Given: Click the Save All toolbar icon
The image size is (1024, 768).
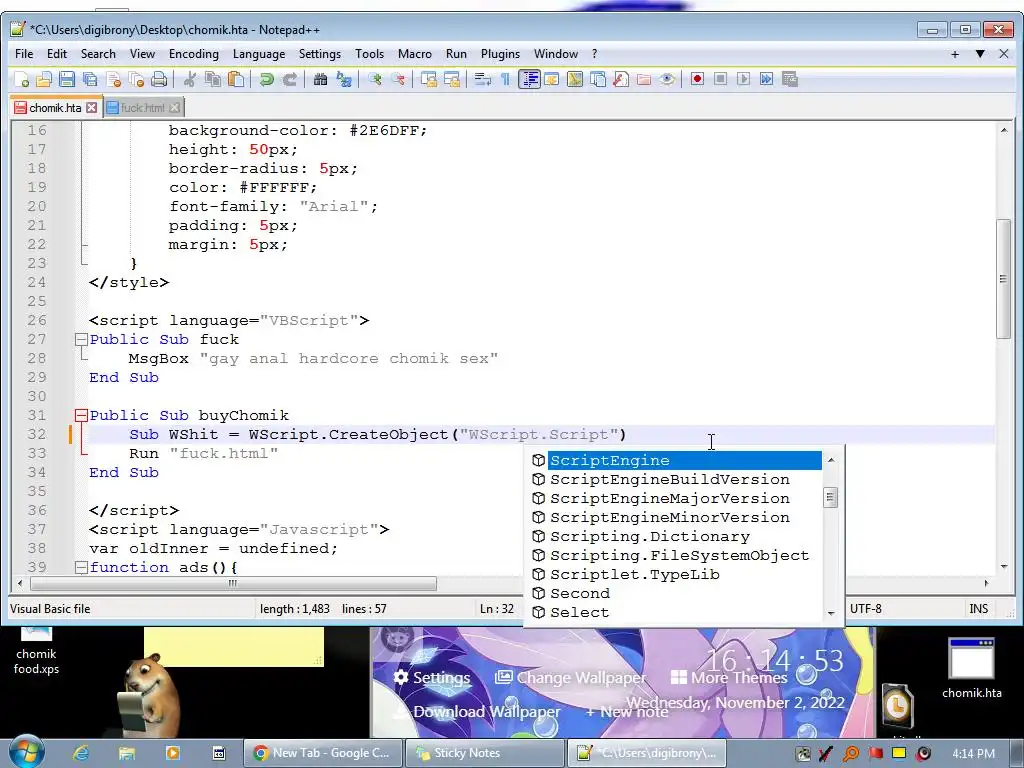Looking at the screenshot, I should pyautogui.click(x=90, y=80).
